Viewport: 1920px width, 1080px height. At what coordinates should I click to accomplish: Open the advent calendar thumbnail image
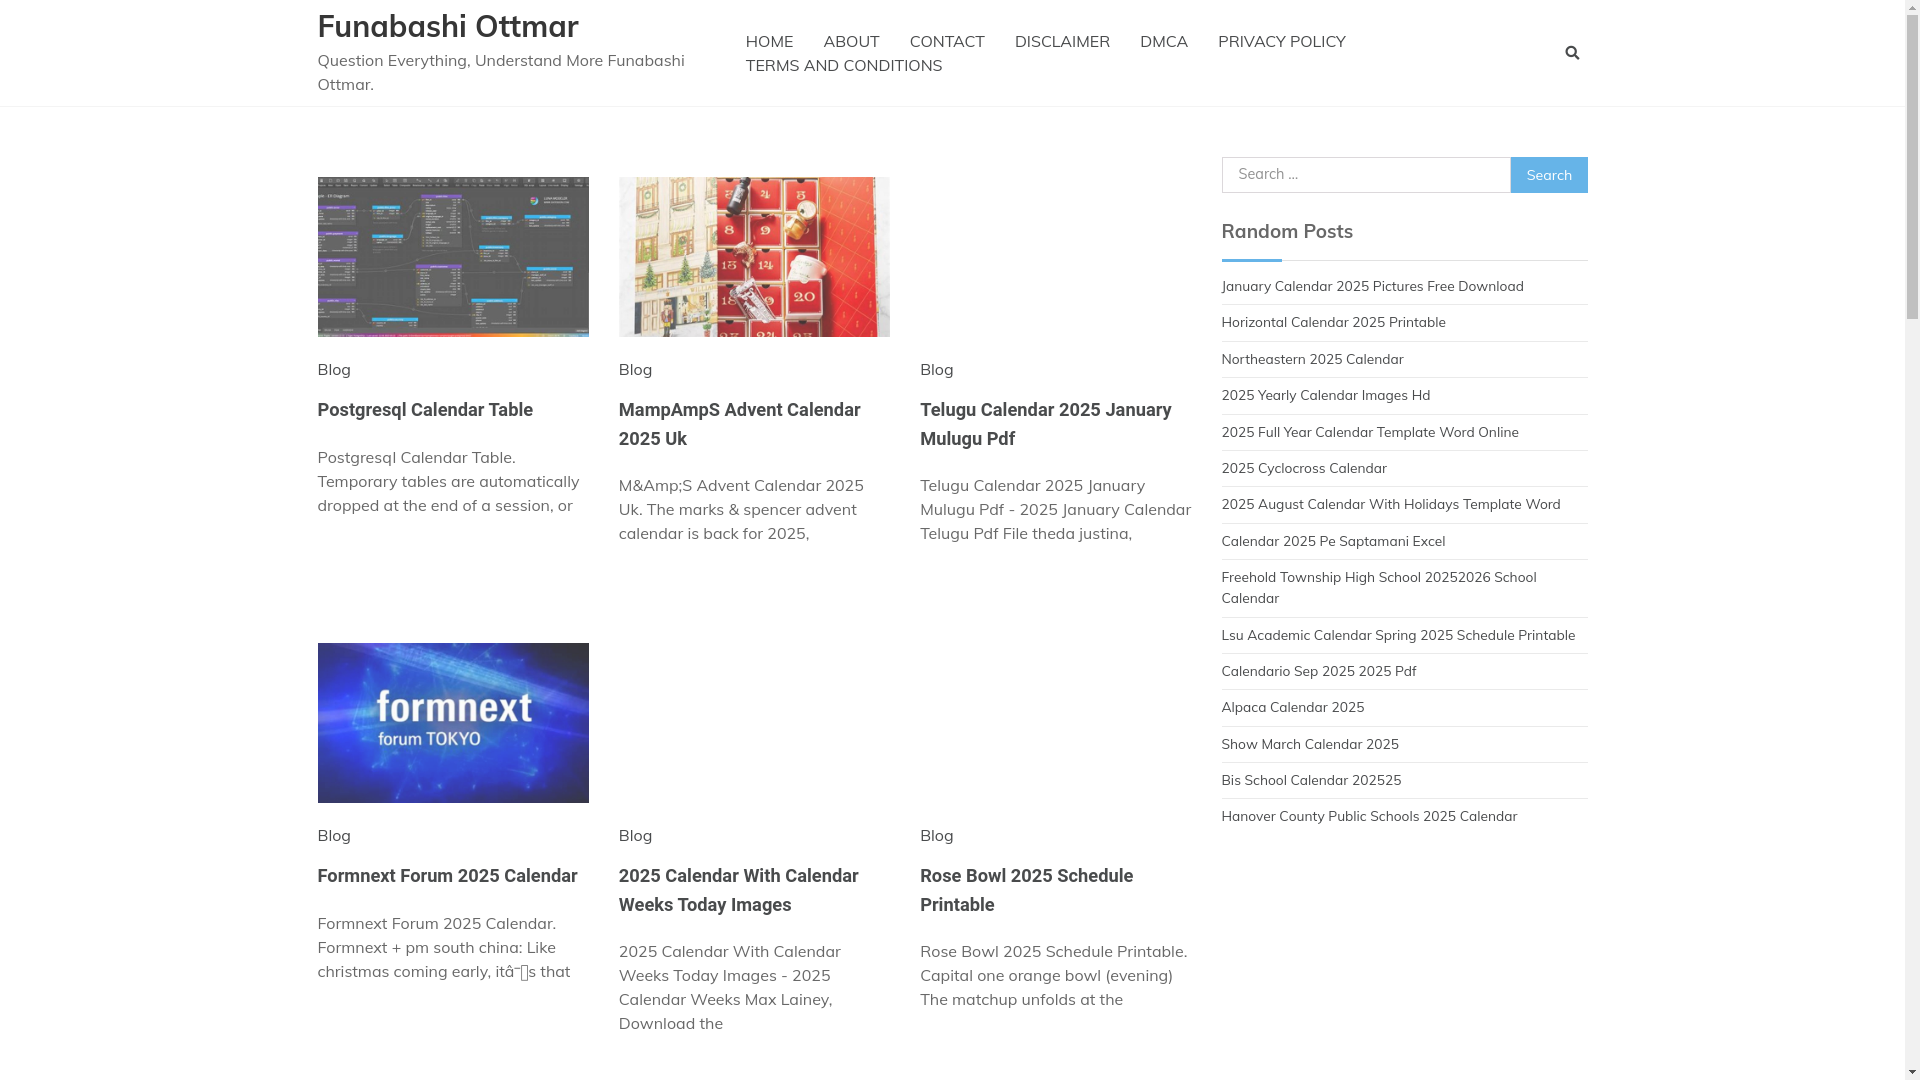point(754,257)
